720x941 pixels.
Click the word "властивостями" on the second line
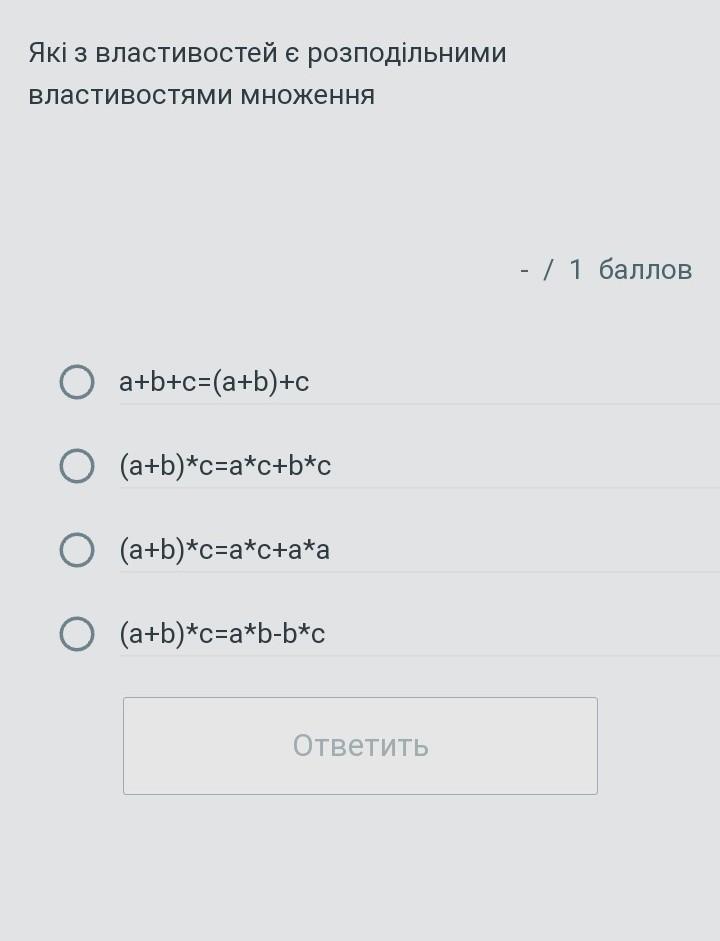click(129, 95)
